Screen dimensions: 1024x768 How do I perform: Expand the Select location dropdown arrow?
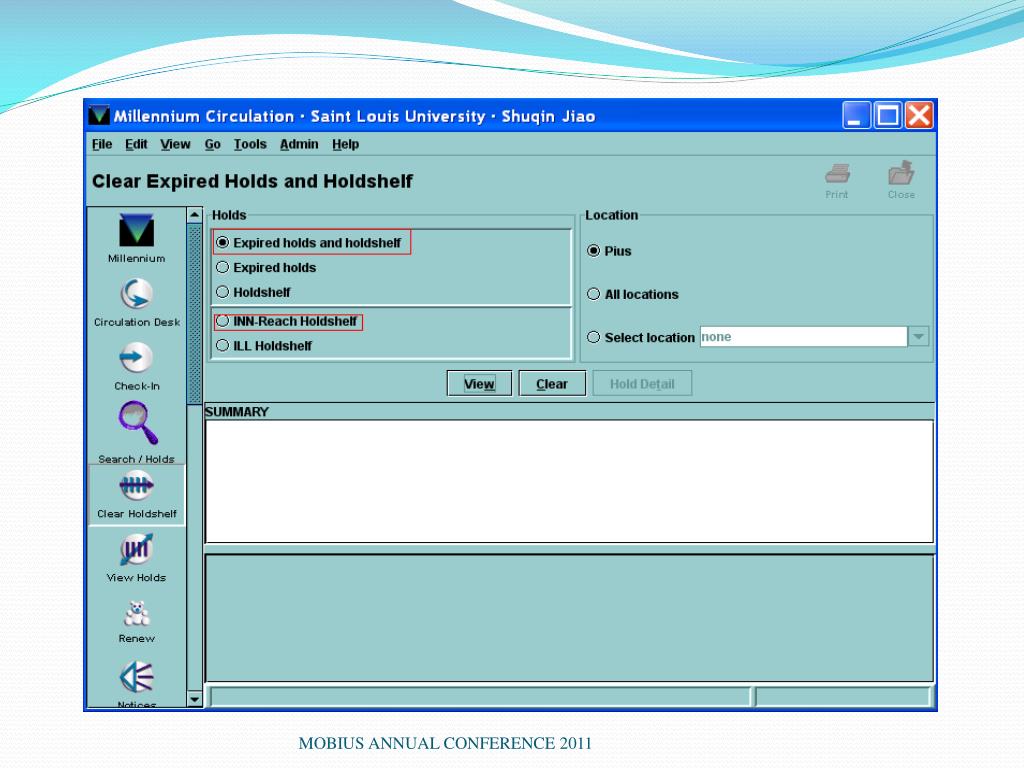coord(918,337)
